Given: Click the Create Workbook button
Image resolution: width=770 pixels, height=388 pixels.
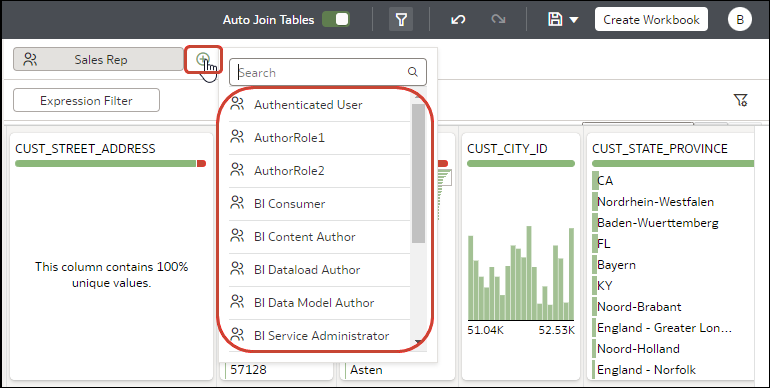Looking at the screenshot, I should pyautogui.click(x=651, y=20).
